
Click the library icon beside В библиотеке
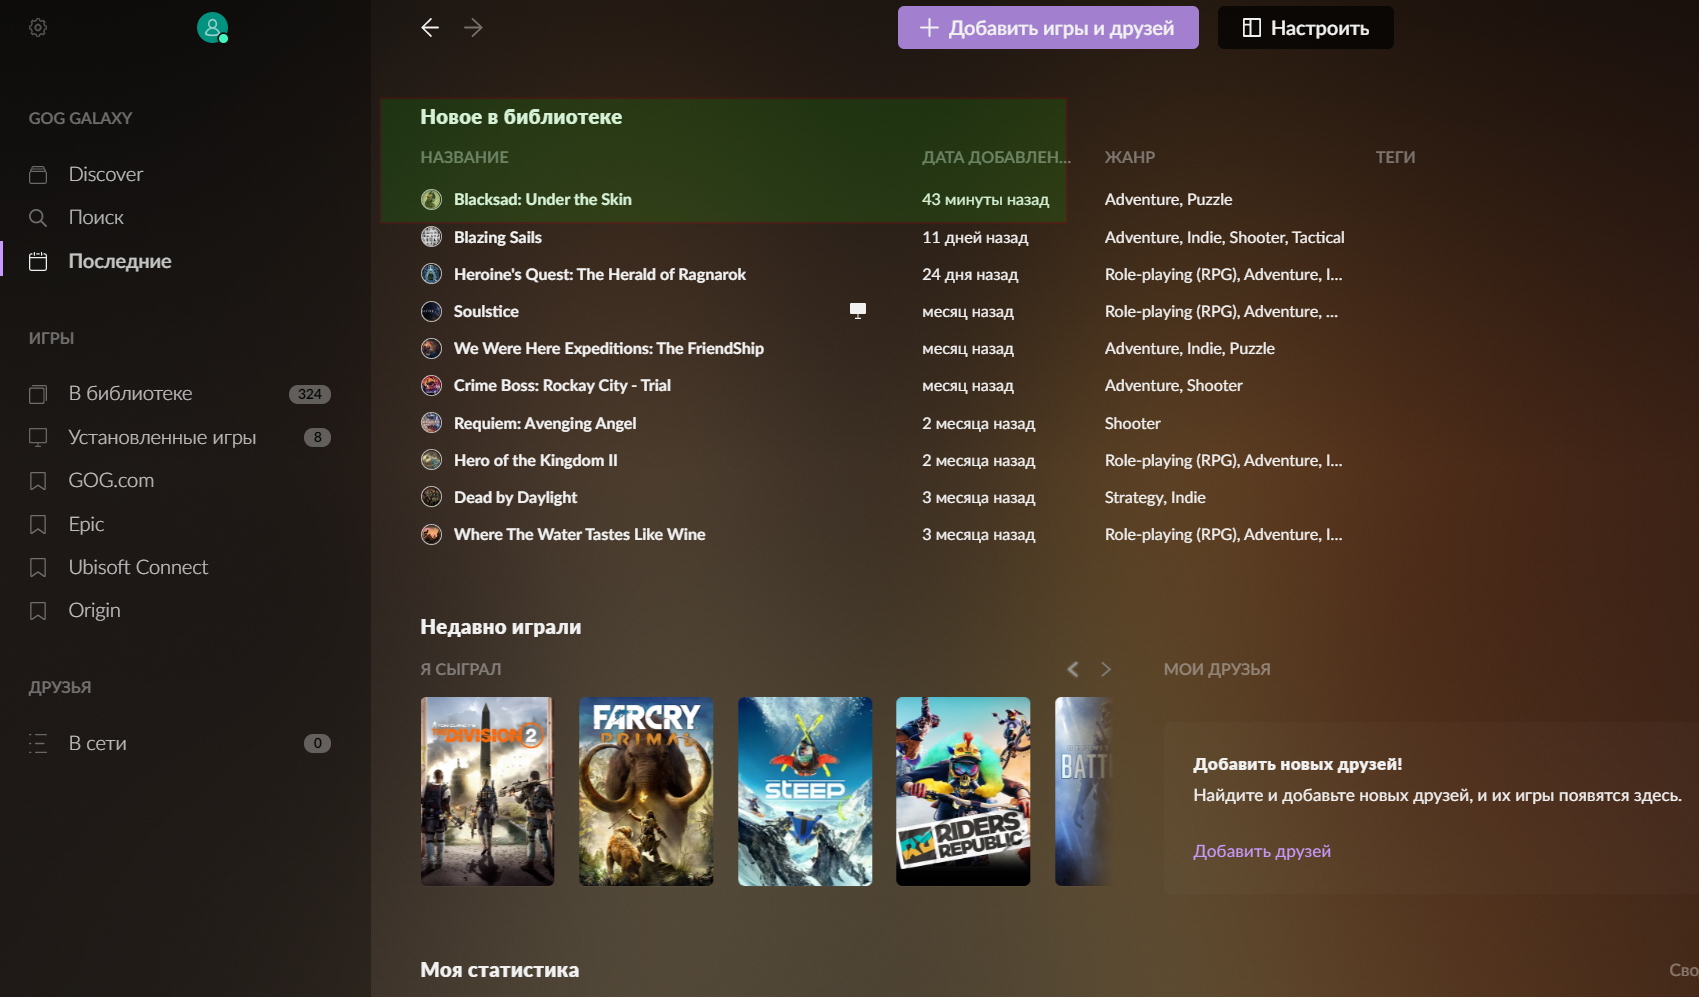pyautogui.click(x=38, y=394)
